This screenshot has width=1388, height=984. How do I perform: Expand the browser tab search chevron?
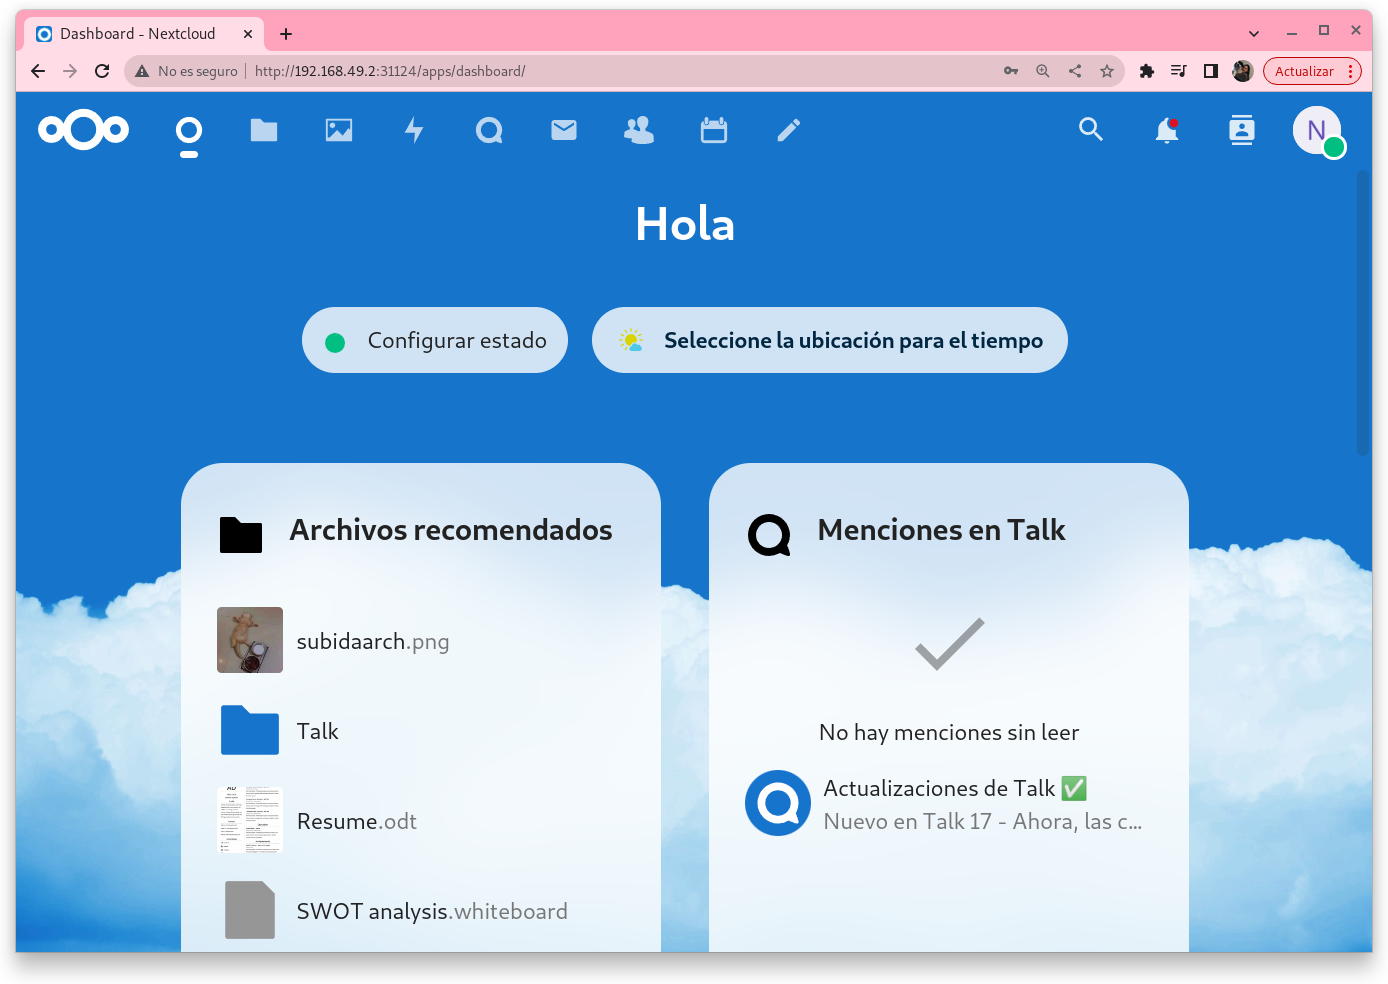click(1254, 33)
